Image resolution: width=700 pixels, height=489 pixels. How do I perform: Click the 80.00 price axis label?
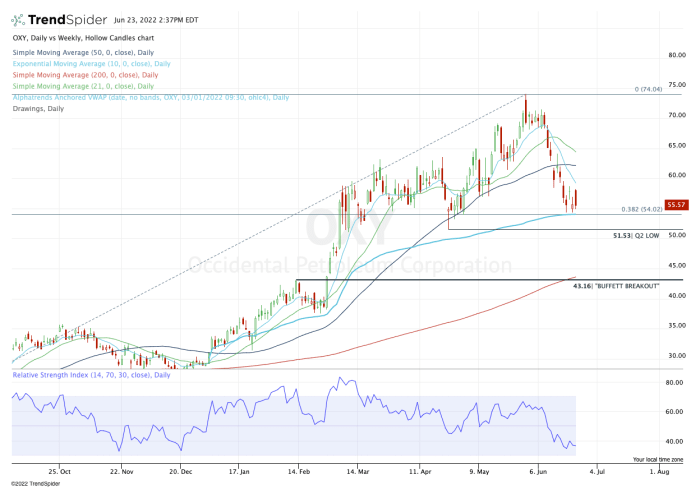pos(677,55)
